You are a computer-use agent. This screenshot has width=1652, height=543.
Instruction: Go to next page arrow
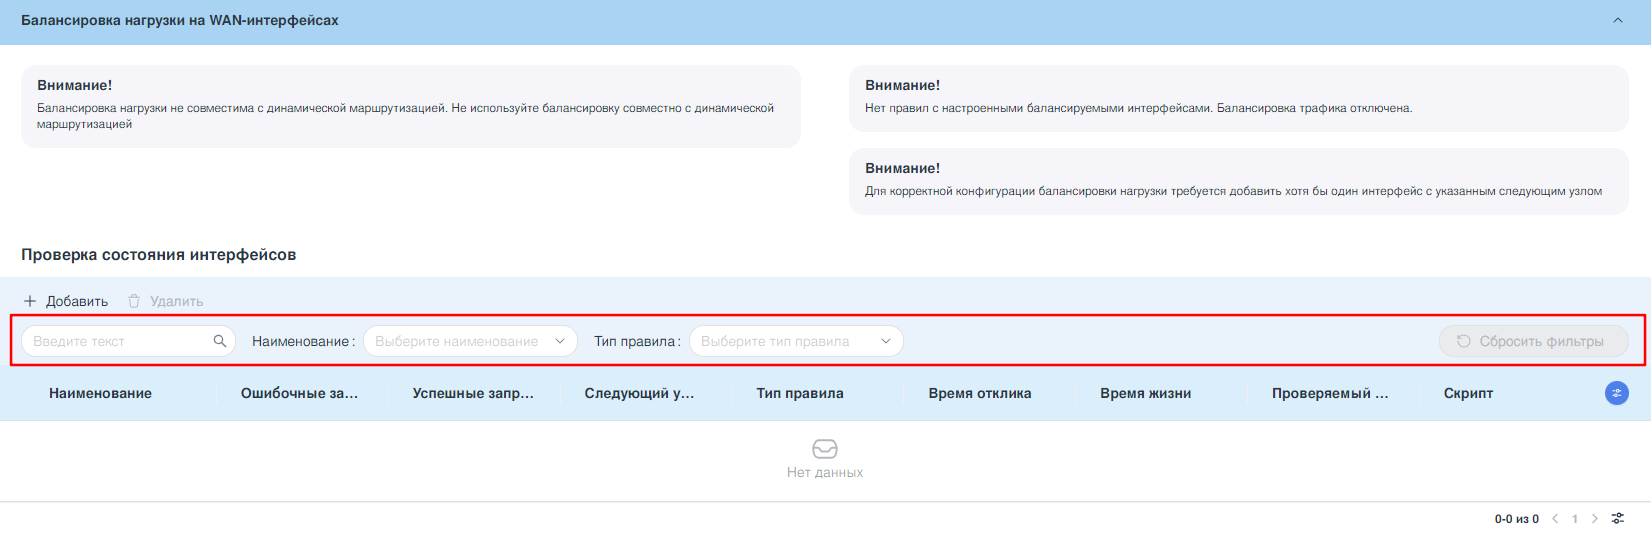[1594, 518]
